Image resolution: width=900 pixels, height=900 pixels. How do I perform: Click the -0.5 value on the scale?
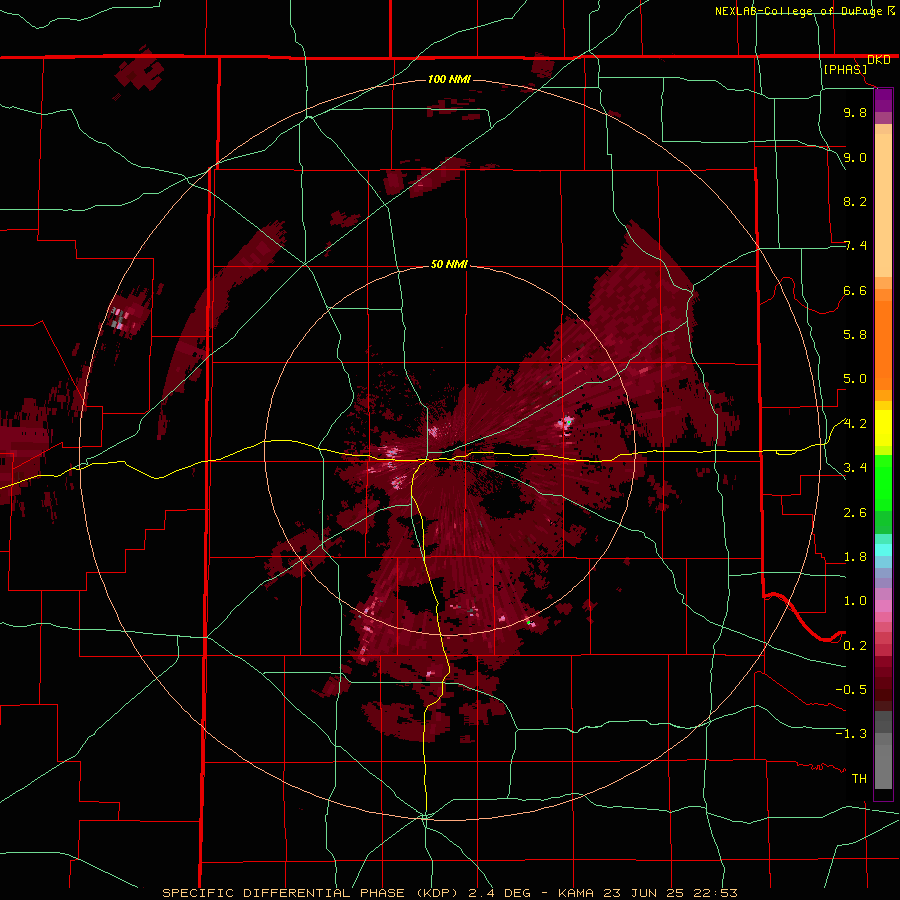tap(851, 690)
